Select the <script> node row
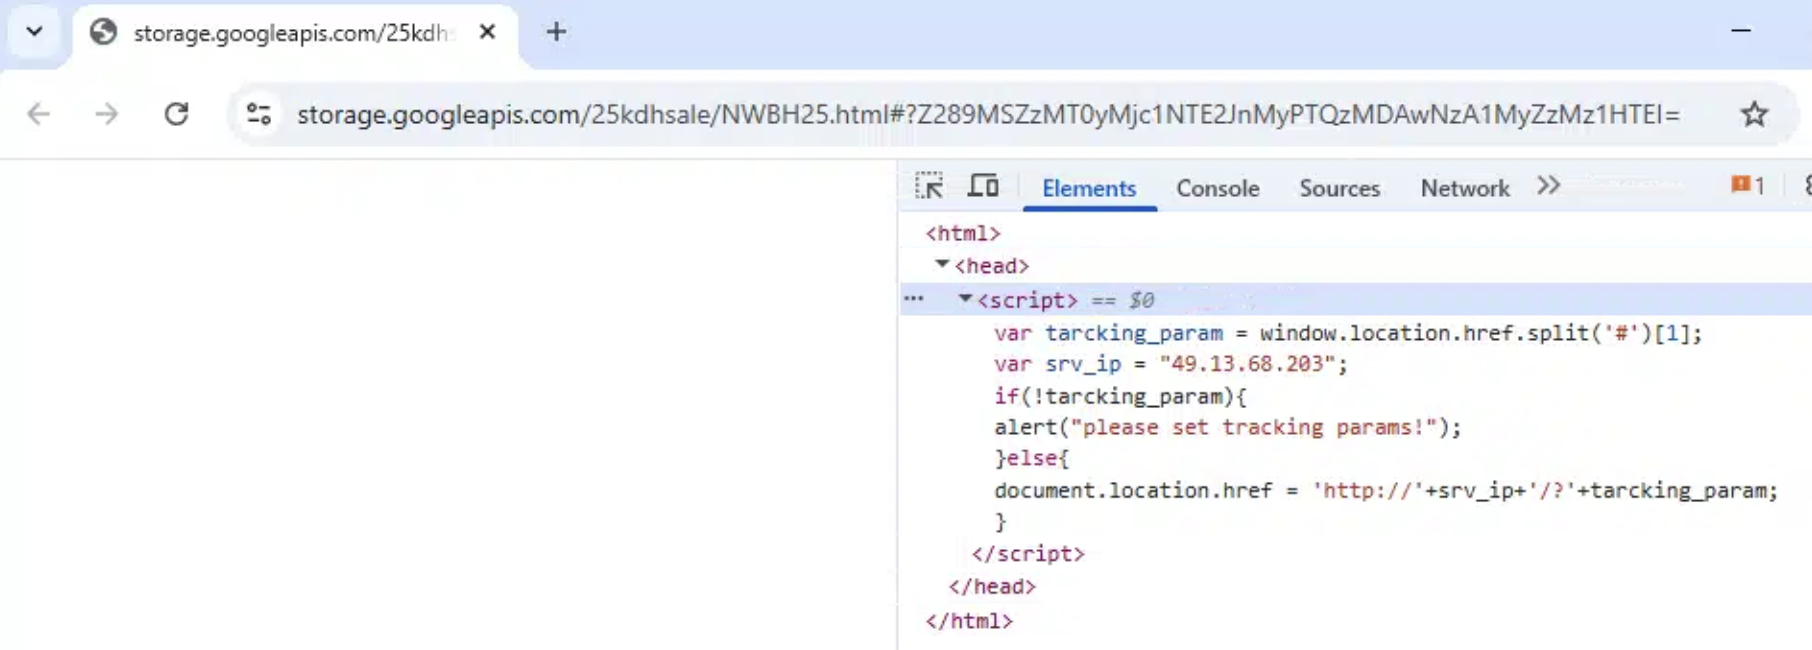This screenshot has width=1812, height=650. pos(1356,299)
